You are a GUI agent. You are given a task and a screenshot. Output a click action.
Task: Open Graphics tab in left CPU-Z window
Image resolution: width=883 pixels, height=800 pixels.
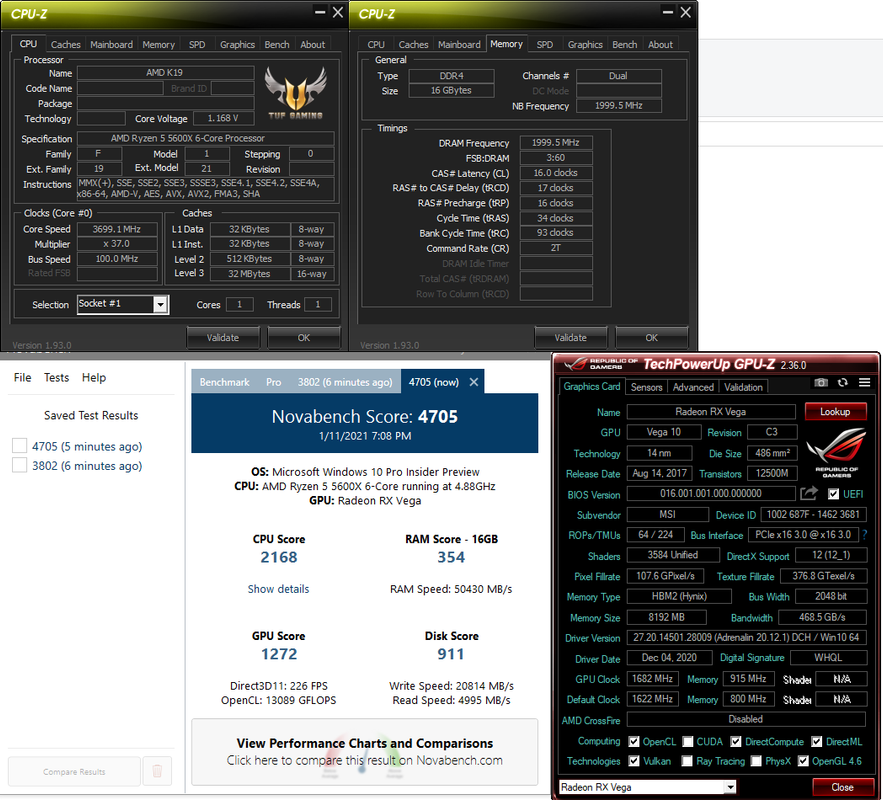coord(237,44)
